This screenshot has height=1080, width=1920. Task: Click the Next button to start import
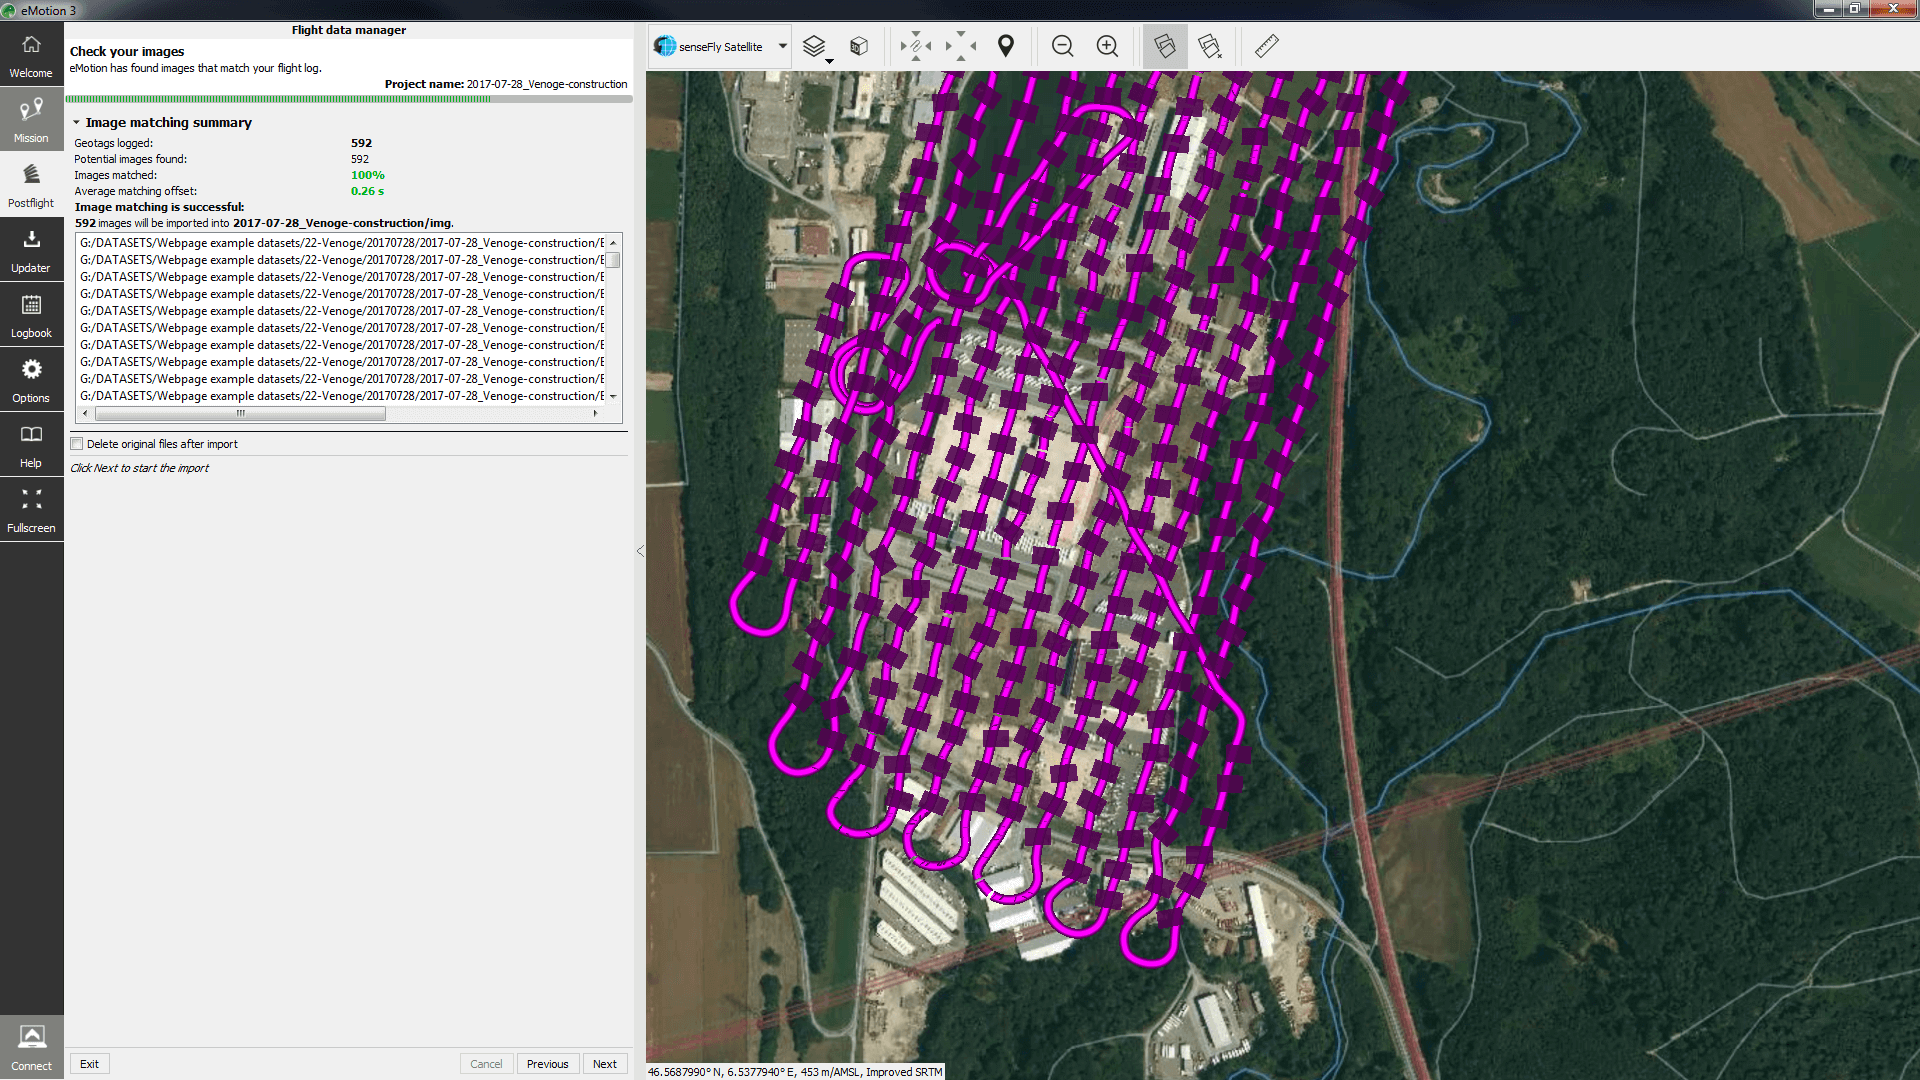tap(604, 1064)
